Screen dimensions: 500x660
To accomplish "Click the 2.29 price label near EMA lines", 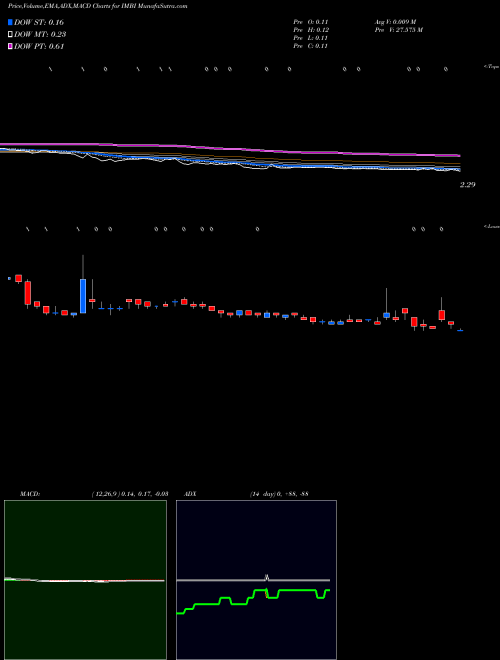I will [x=468, y=184].
